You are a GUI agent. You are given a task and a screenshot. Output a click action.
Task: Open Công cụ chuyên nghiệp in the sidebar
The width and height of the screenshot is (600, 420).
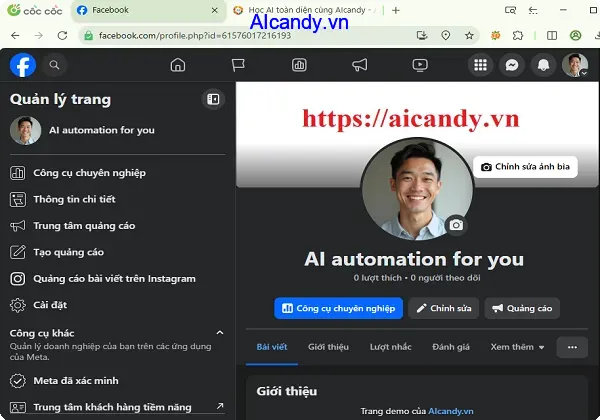(117, 173)
